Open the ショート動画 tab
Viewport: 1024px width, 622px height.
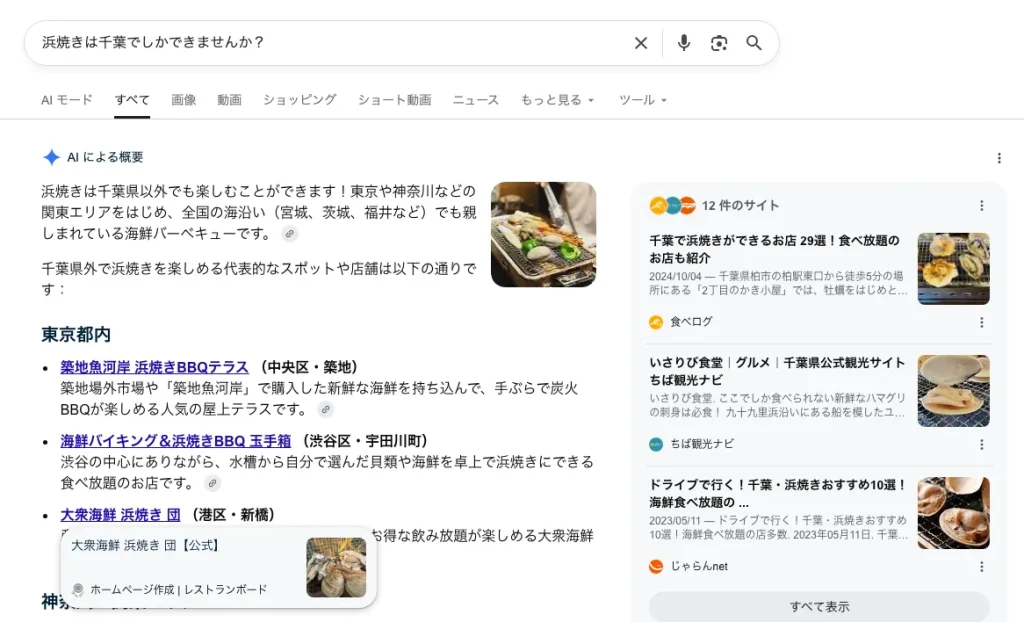[394, 100]
